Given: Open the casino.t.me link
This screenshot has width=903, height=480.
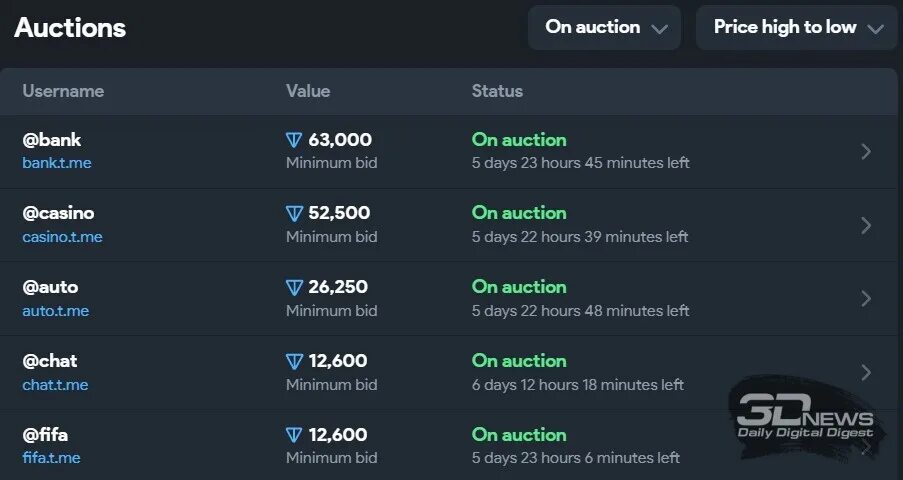Looking at the screenshot, I should point(62,237).
